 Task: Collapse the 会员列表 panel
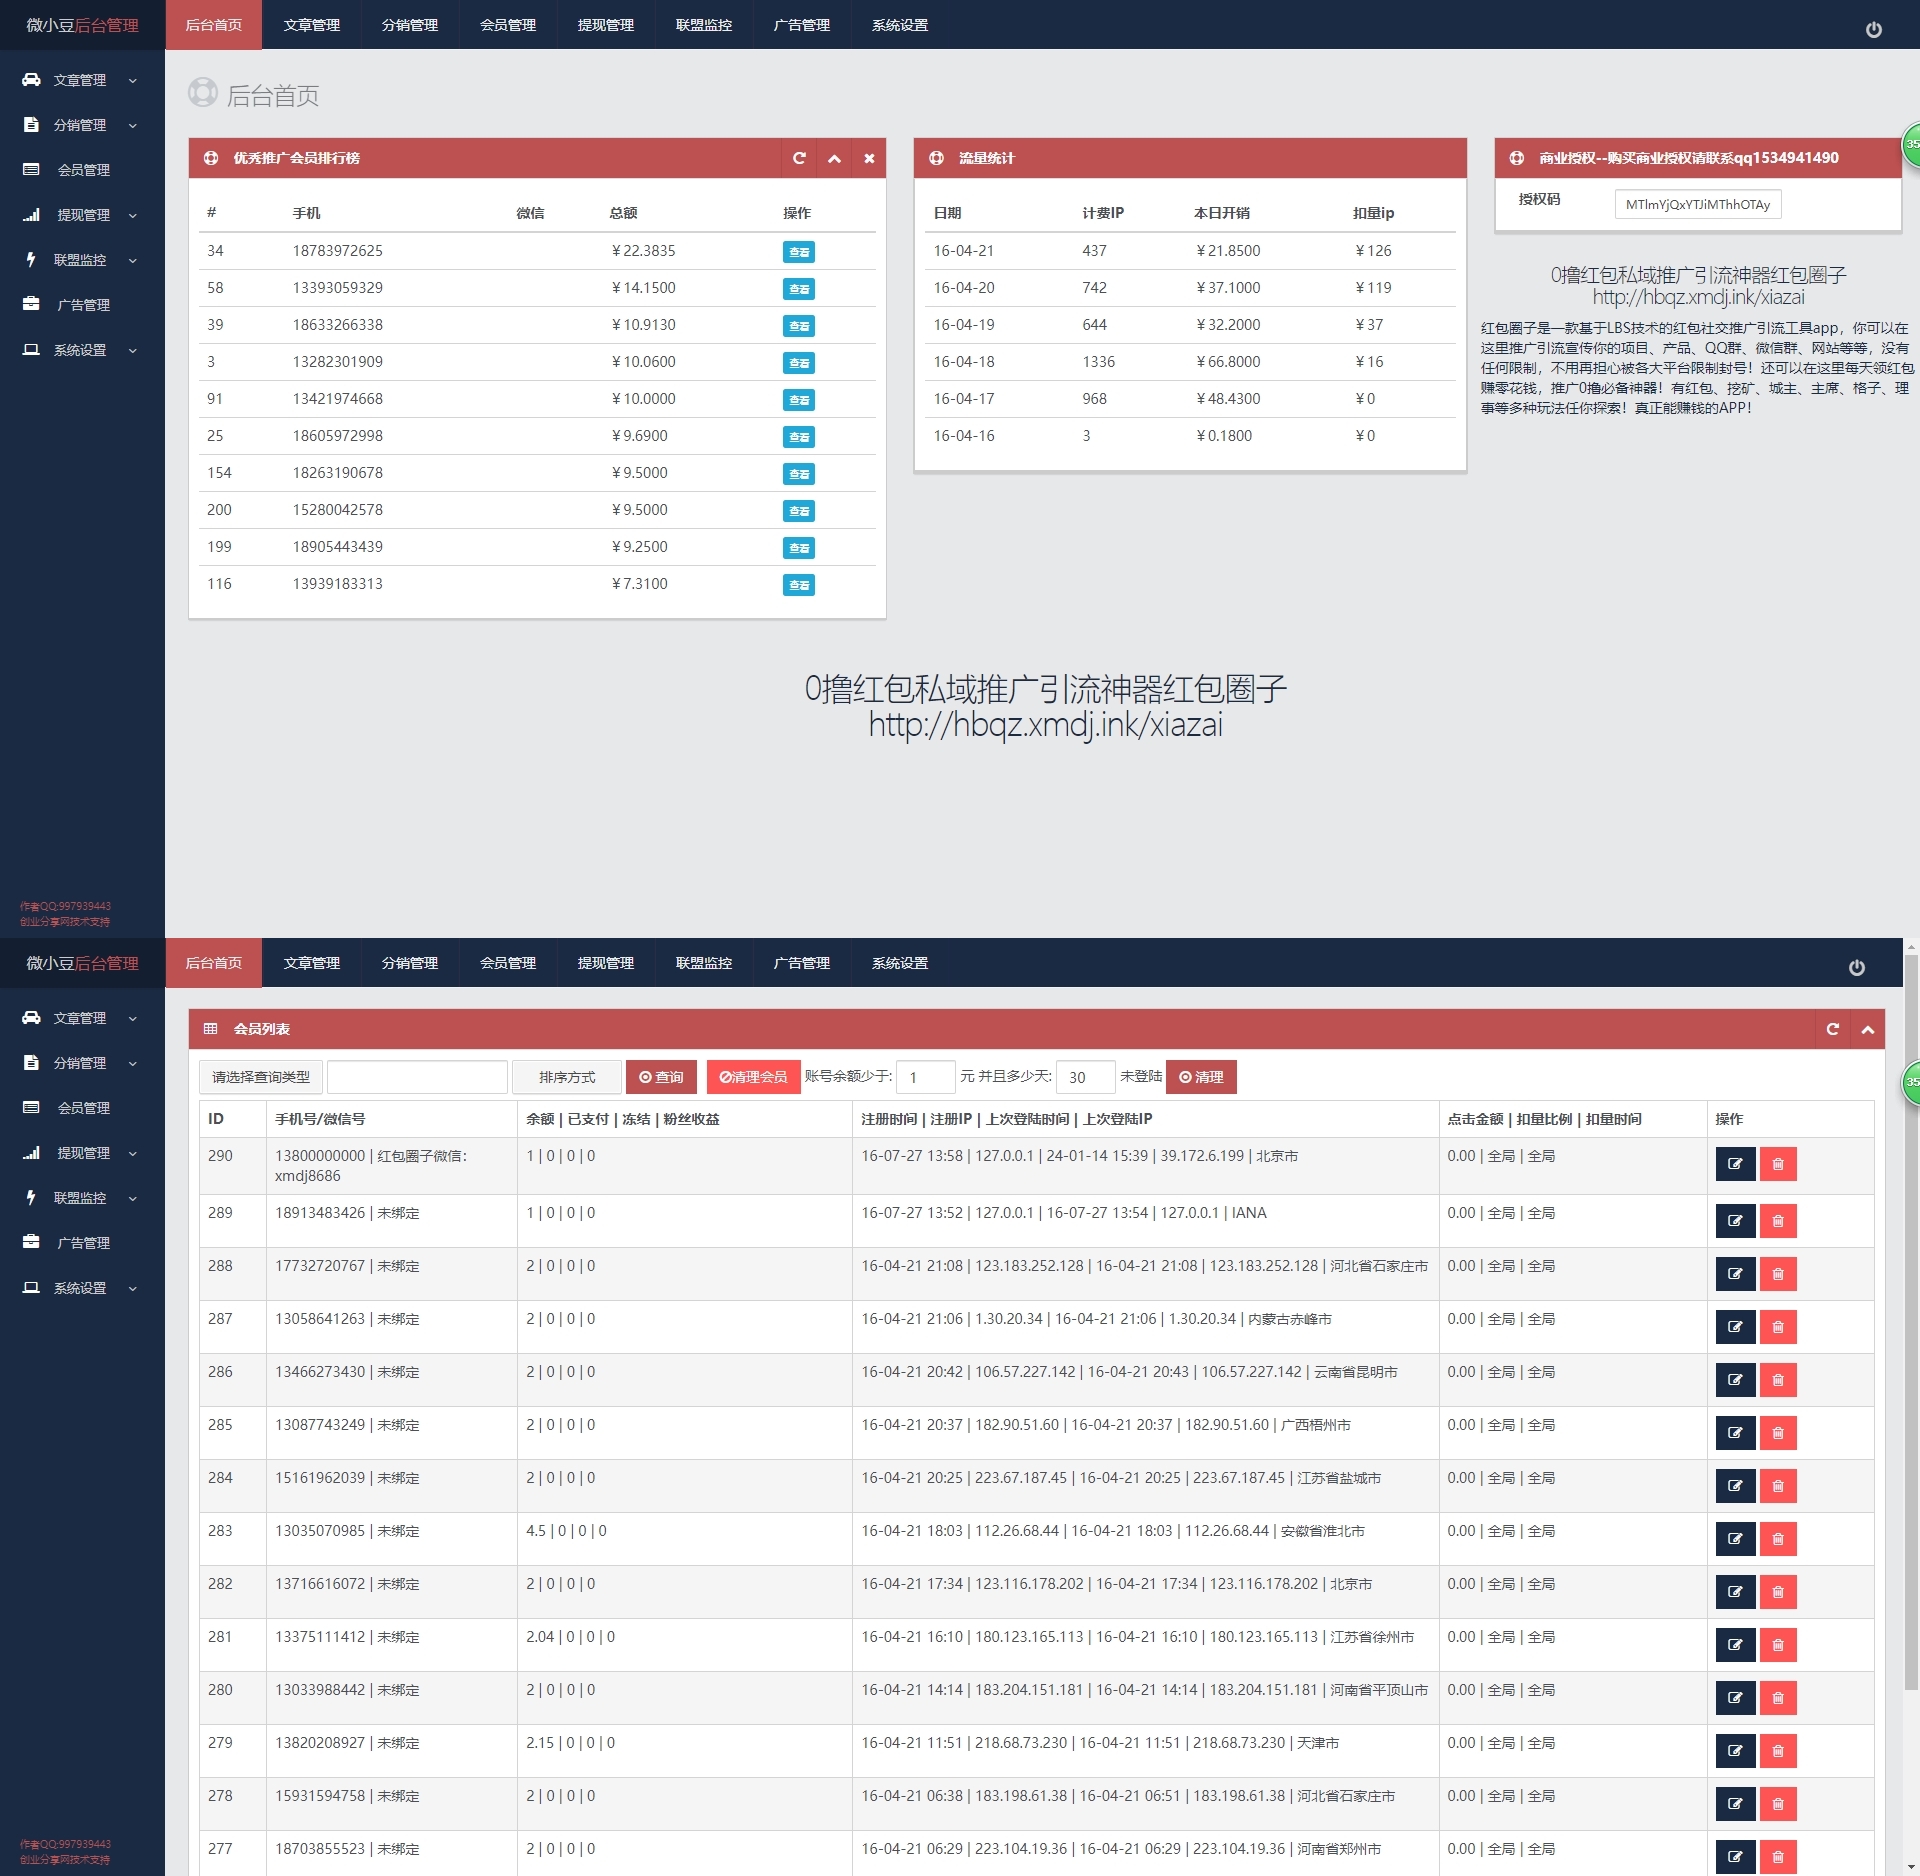tap(1867, 1029)
